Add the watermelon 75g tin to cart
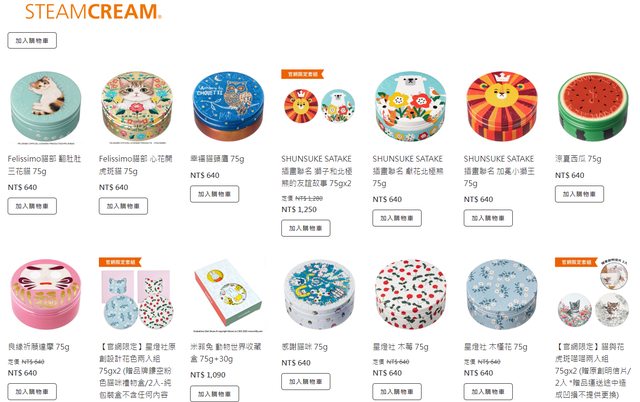The width and height of the screenshot is (640, 402). tap(579, 194)
